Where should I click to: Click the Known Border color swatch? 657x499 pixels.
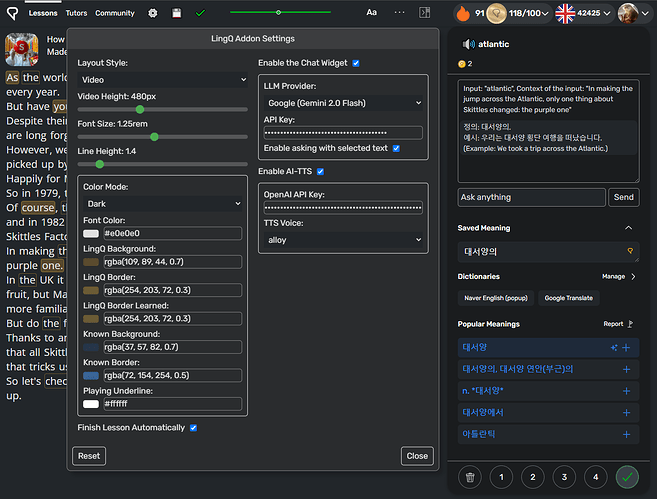[91, 375]
